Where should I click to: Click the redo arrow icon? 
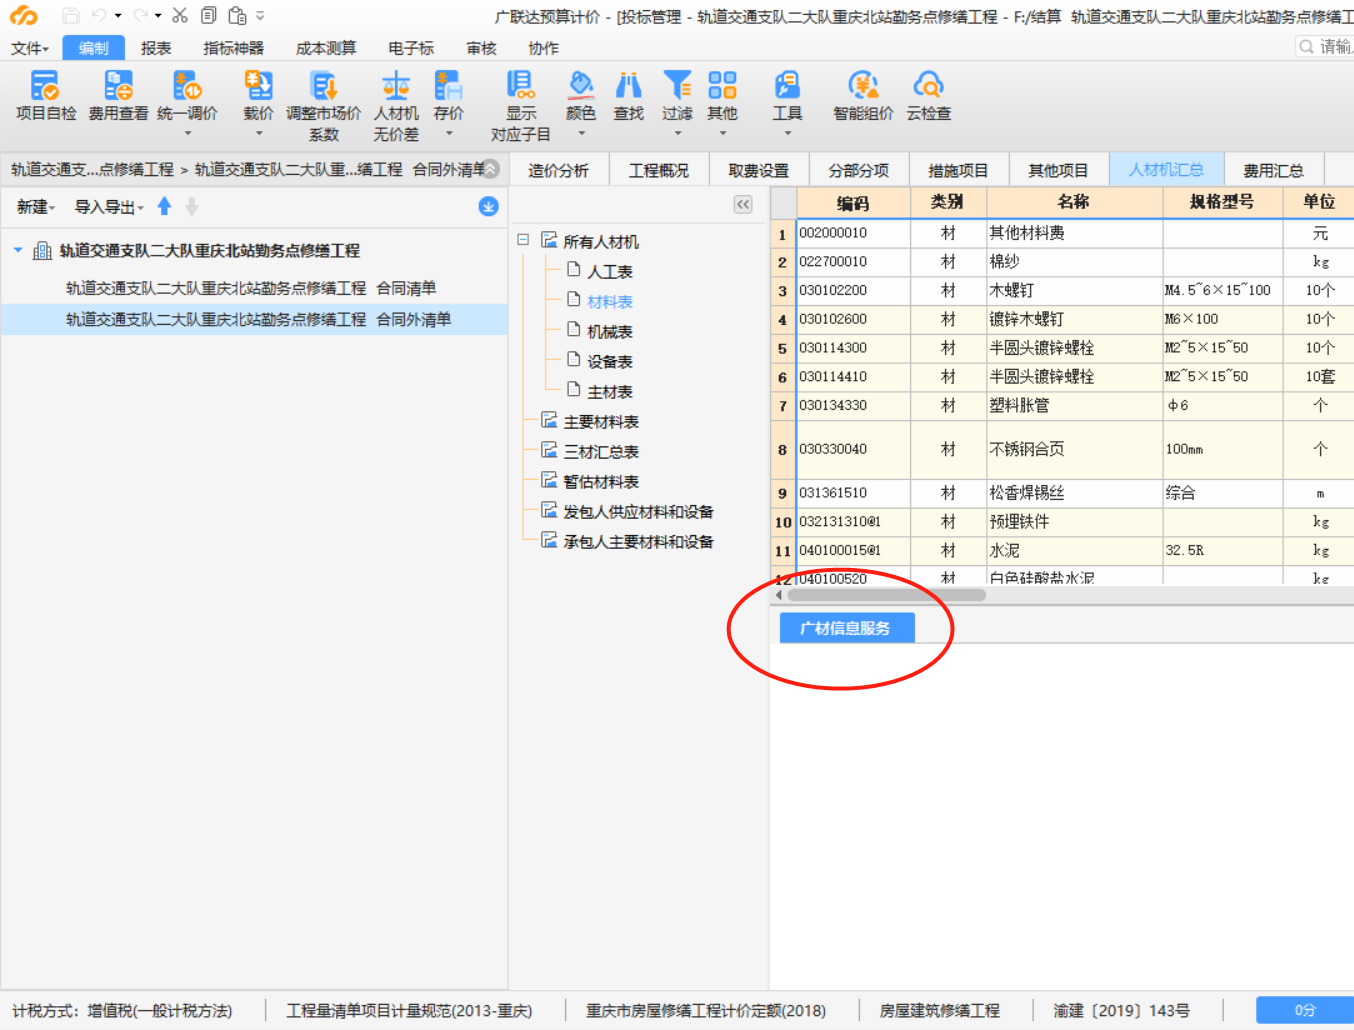tap(140, 15)
